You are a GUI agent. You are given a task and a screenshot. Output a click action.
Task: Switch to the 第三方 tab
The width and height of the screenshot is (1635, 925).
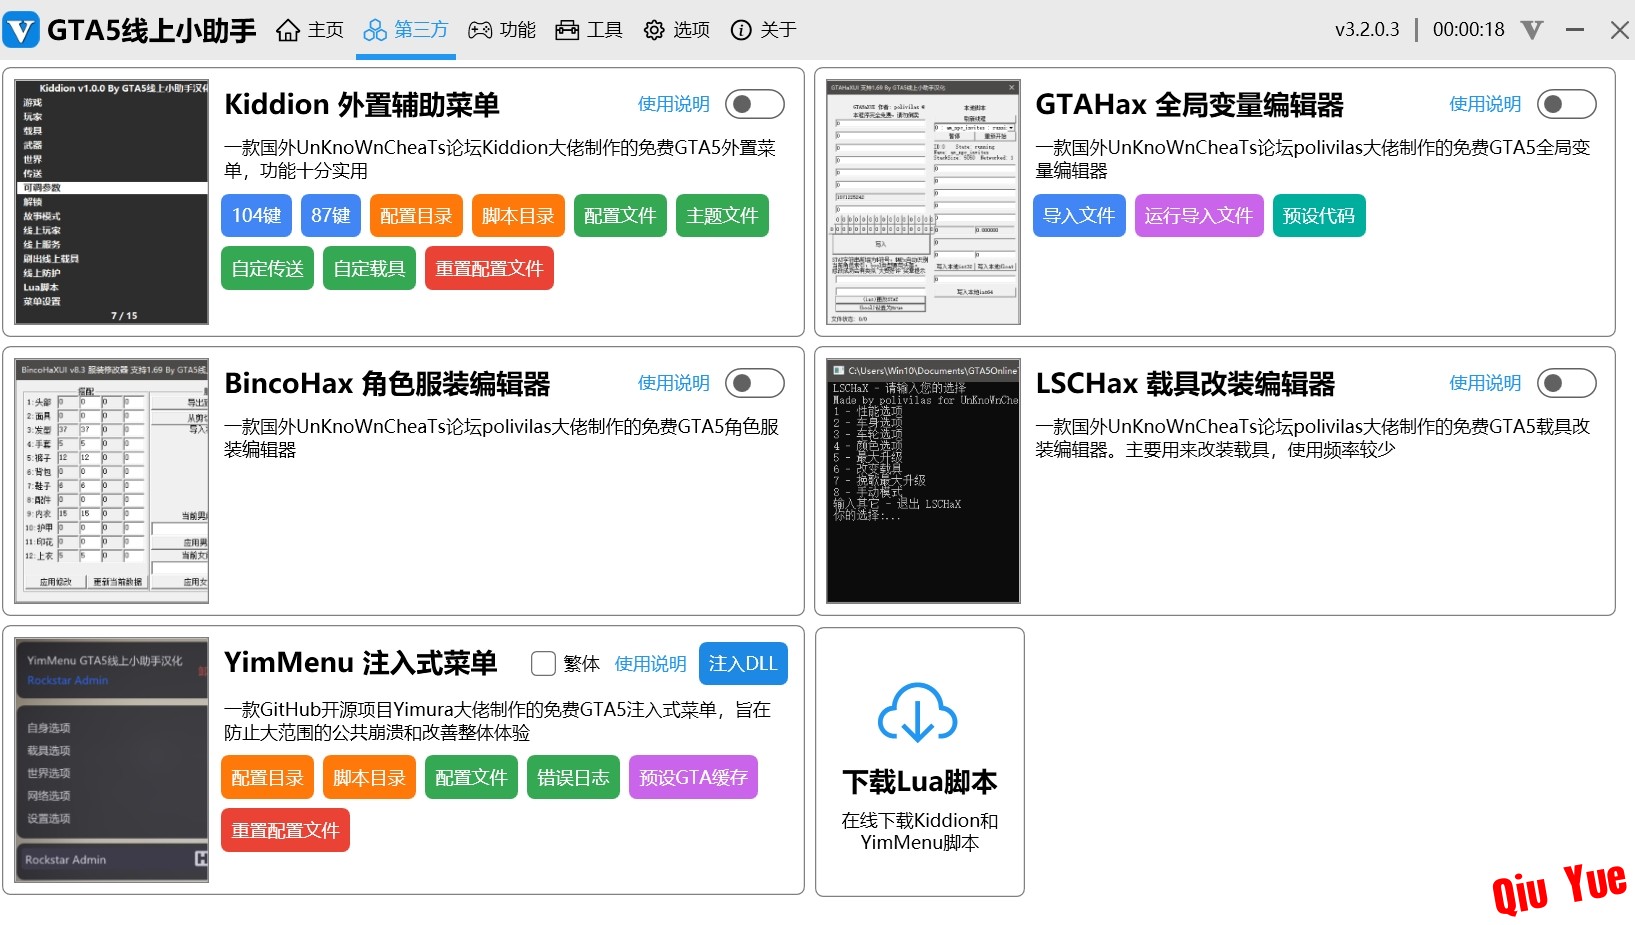pyautogui.click(x=406, y=30)
